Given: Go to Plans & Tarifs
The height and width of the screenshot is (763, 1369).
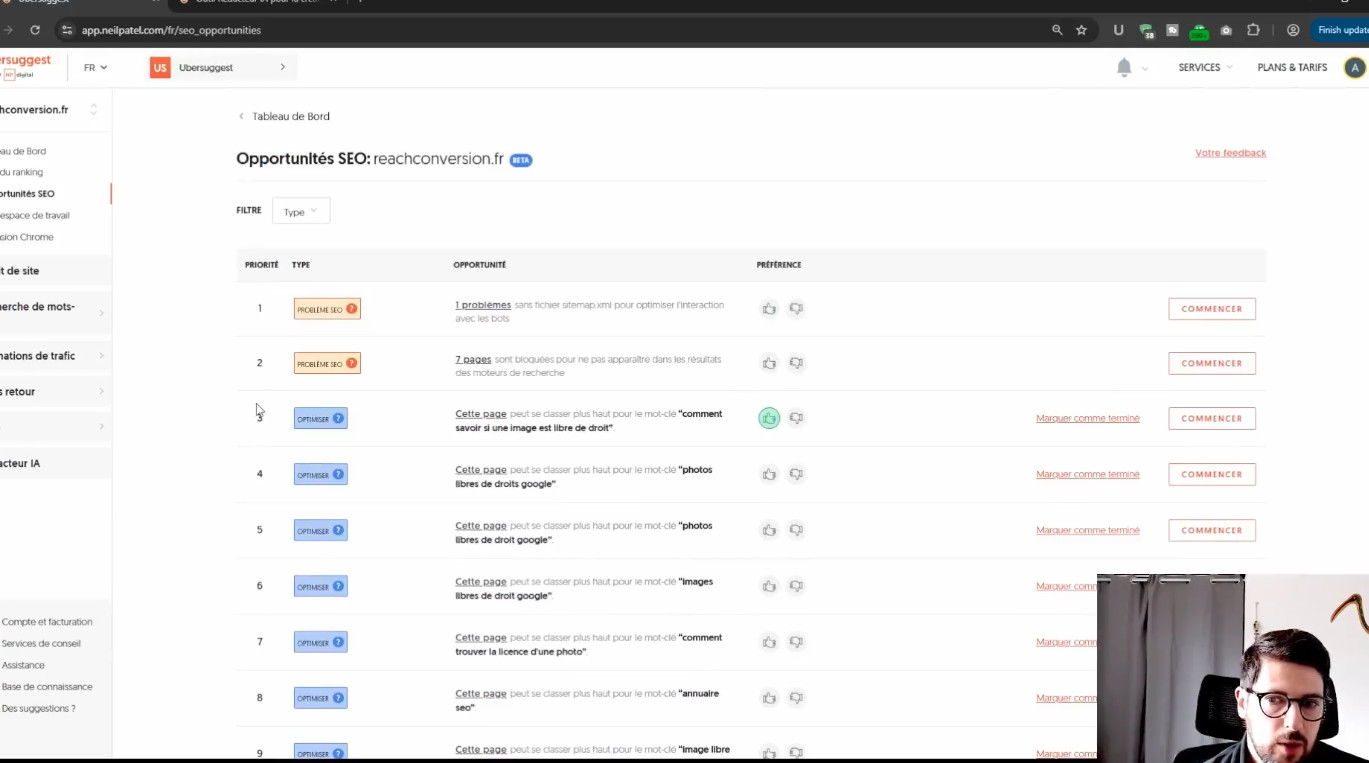Looking at the screenshot, I should pyautogui.click(x=1292, y=67).
